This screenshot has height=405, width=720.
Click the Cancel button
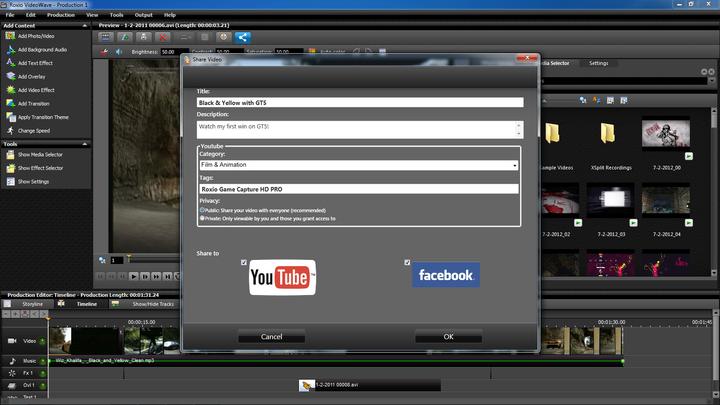(271, 337)
